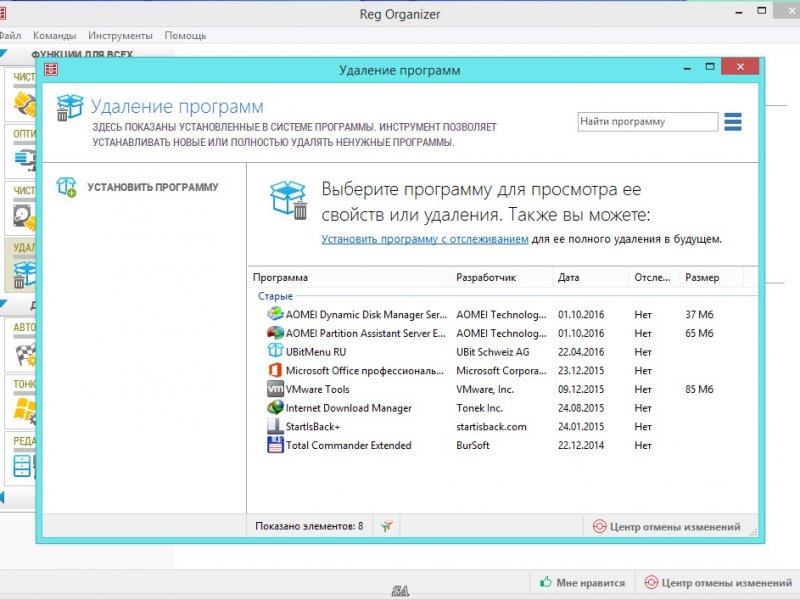This screenshot has height=600, width=800.
Task: Click Показано элементов: 8 status text
Action: pos(309,526)
